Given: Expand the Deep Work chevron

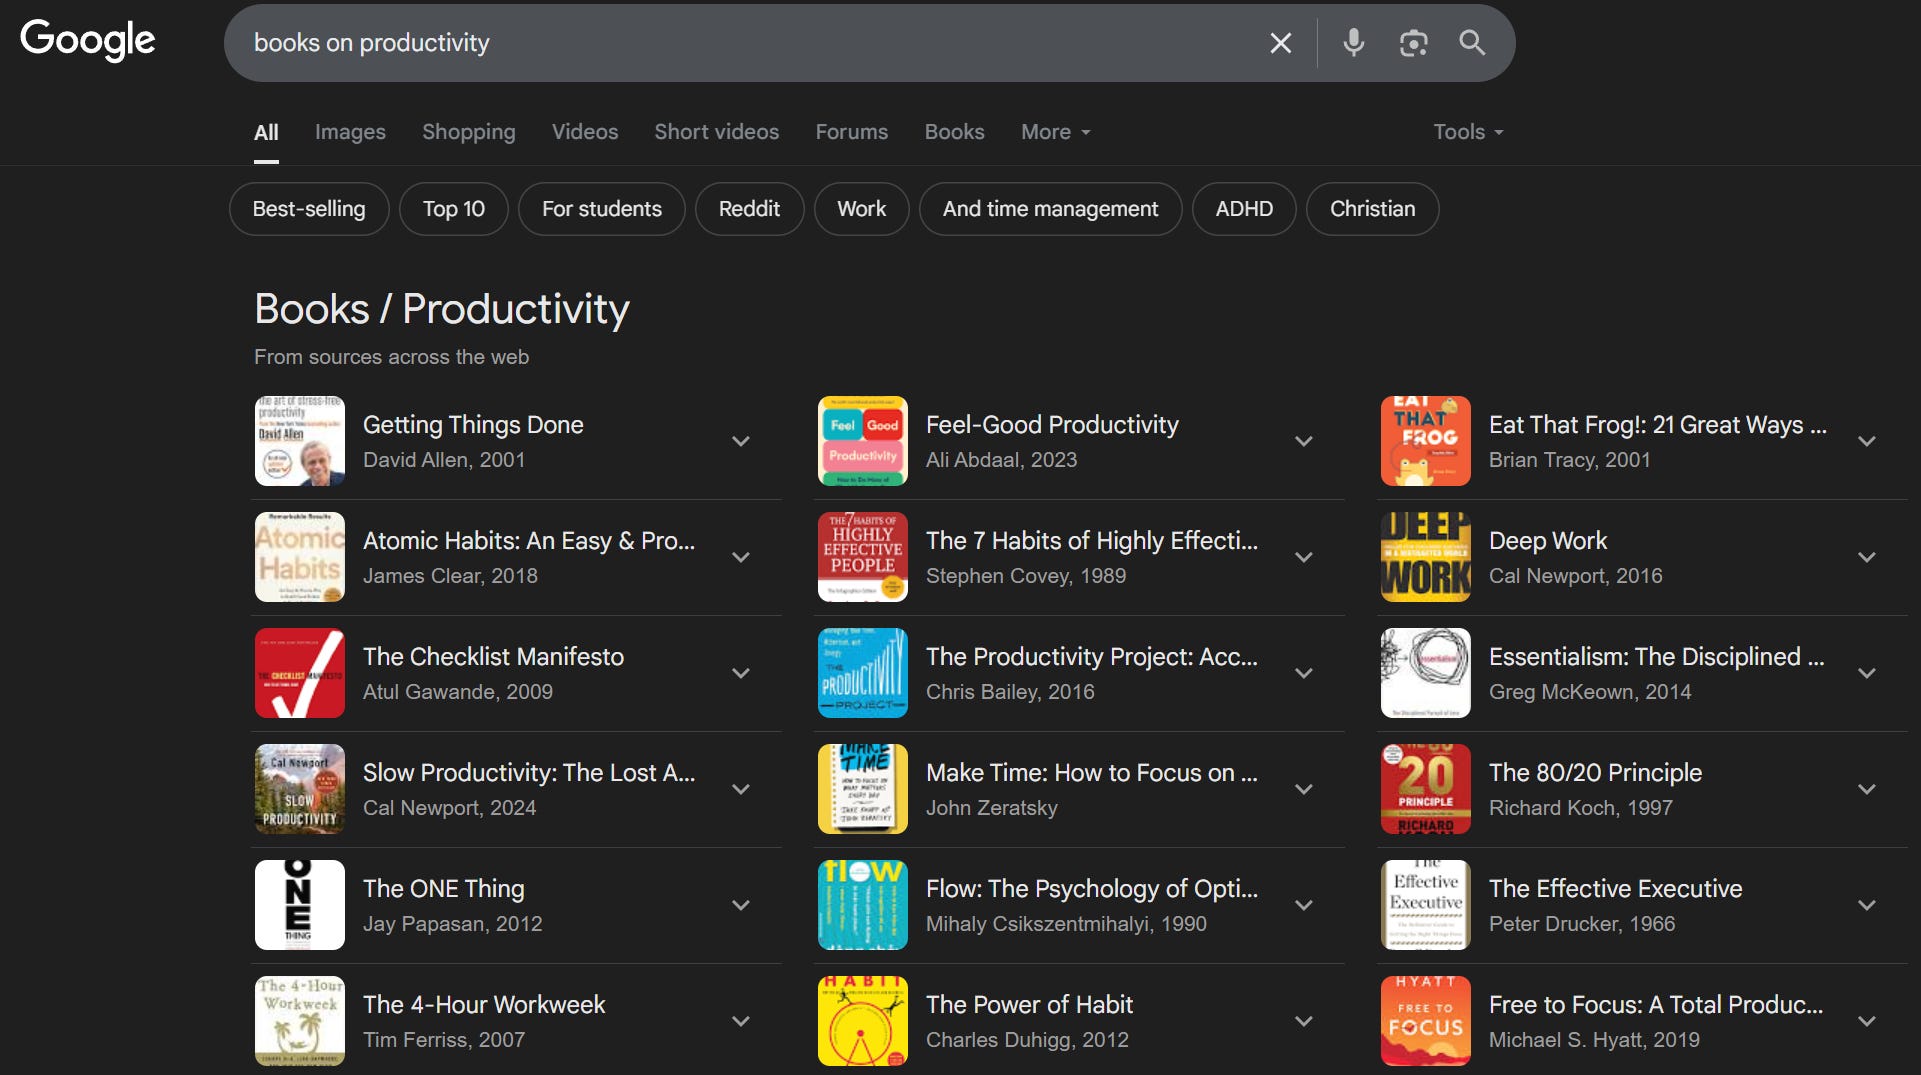Looking at the screenshot, I should pos(1867,557).
